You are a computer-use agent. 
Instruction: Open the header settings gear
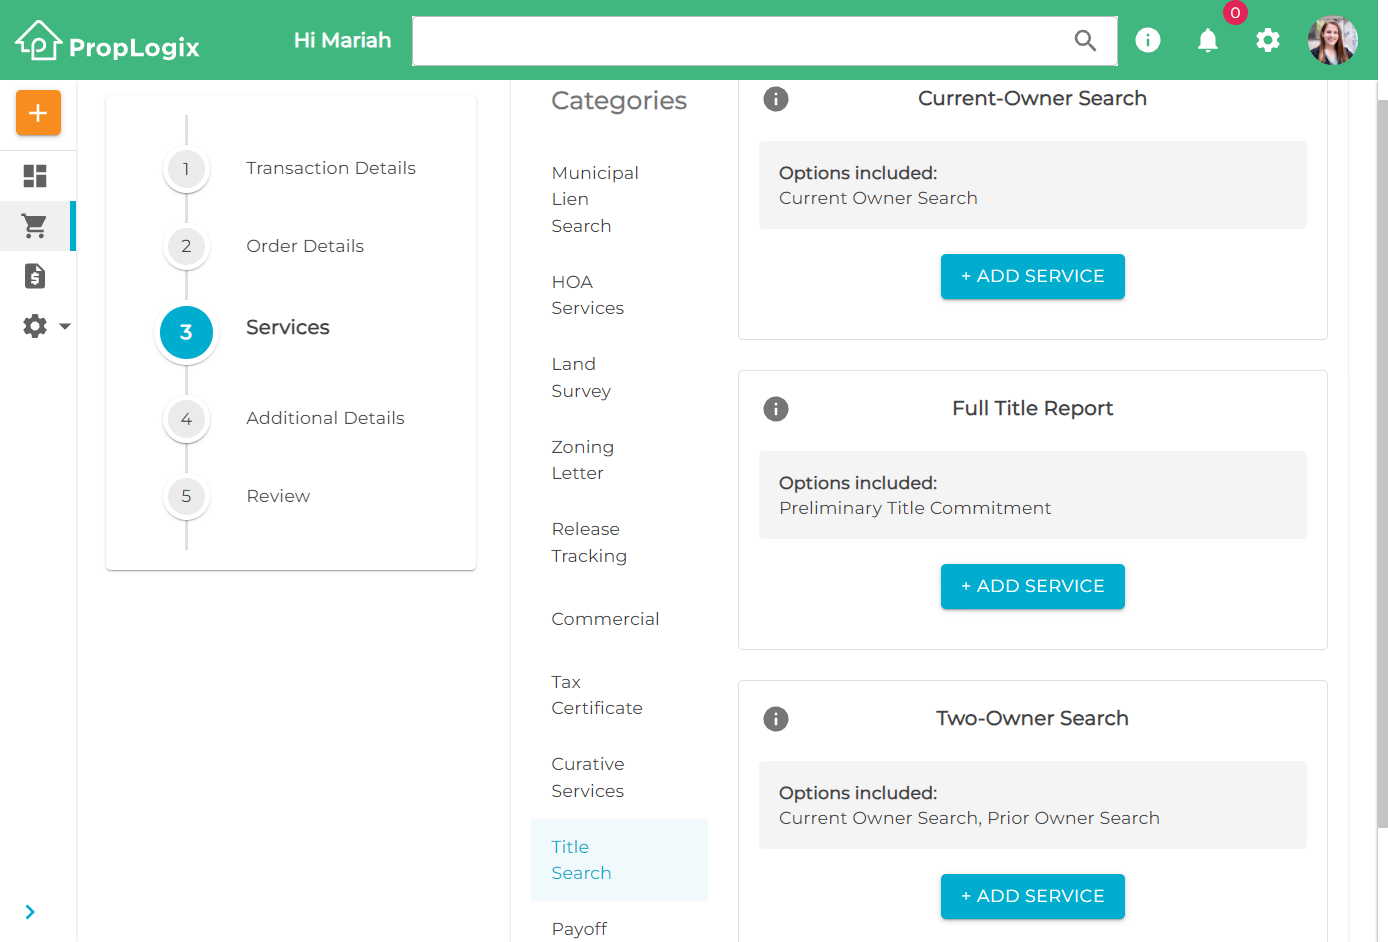tap(1268, 40)
